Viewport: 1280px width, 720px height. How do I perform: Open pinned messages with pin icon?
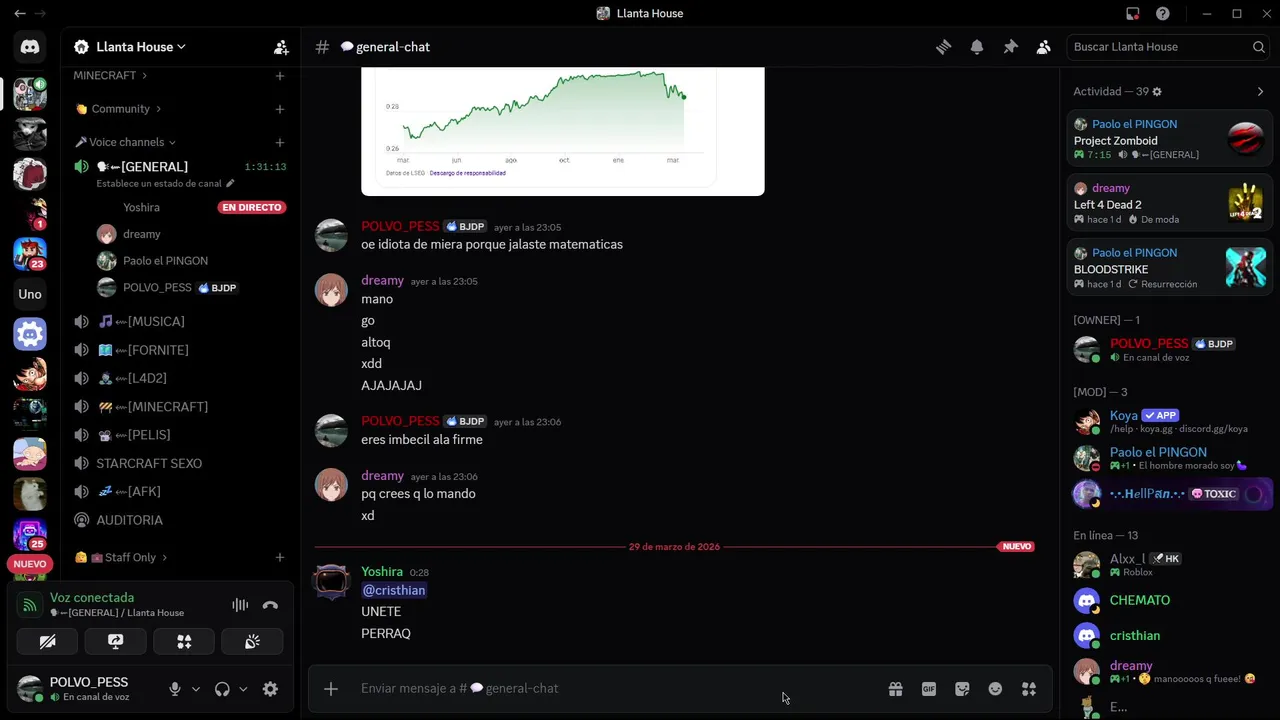[1010, 47]
